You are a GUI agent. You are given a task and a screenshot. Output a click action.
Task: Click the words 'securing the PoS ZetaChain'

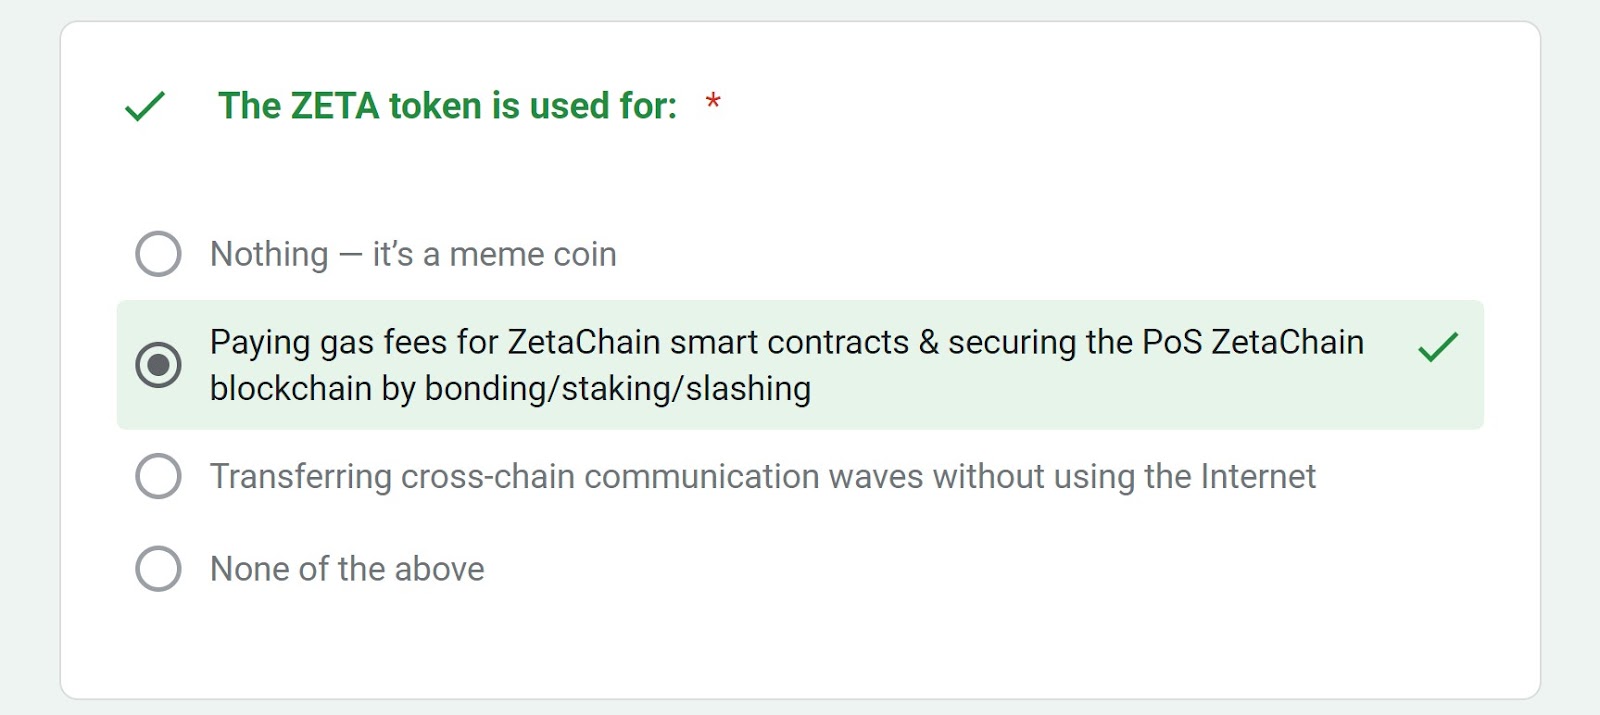click(x=1156, y=342)
